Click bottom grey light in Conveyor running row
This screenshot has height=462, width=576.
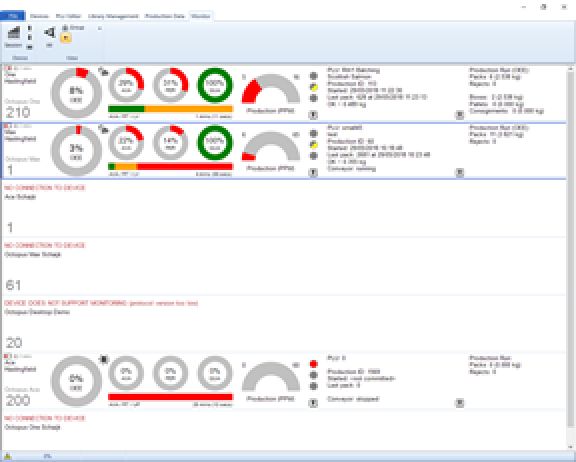tap(313, 156)
